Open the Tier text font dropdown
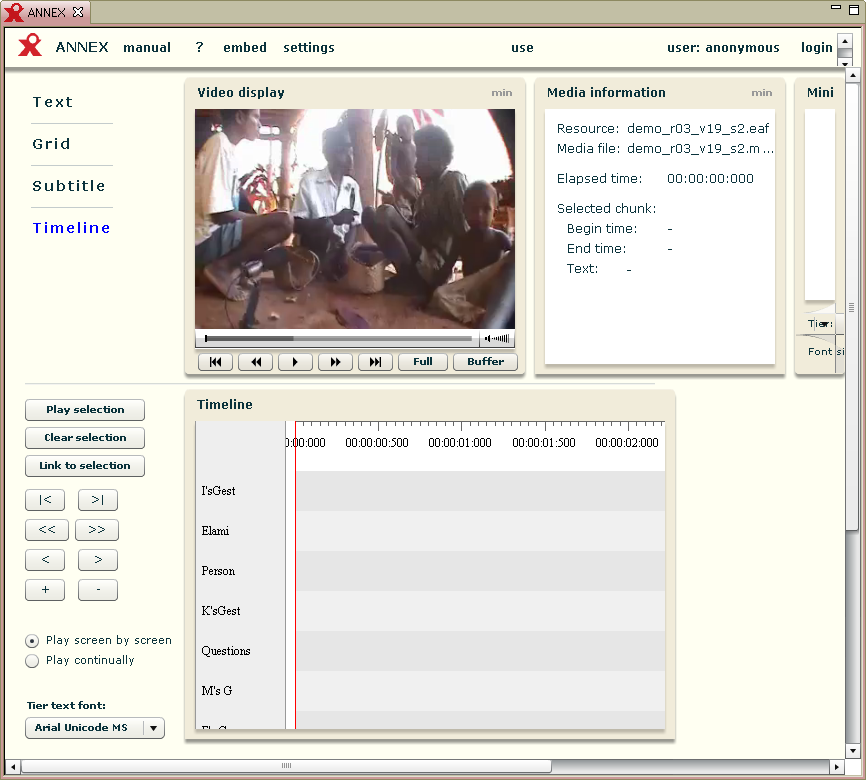Image resolution: width=866 pixels, height=780 pixels. [x=154, y=728]
